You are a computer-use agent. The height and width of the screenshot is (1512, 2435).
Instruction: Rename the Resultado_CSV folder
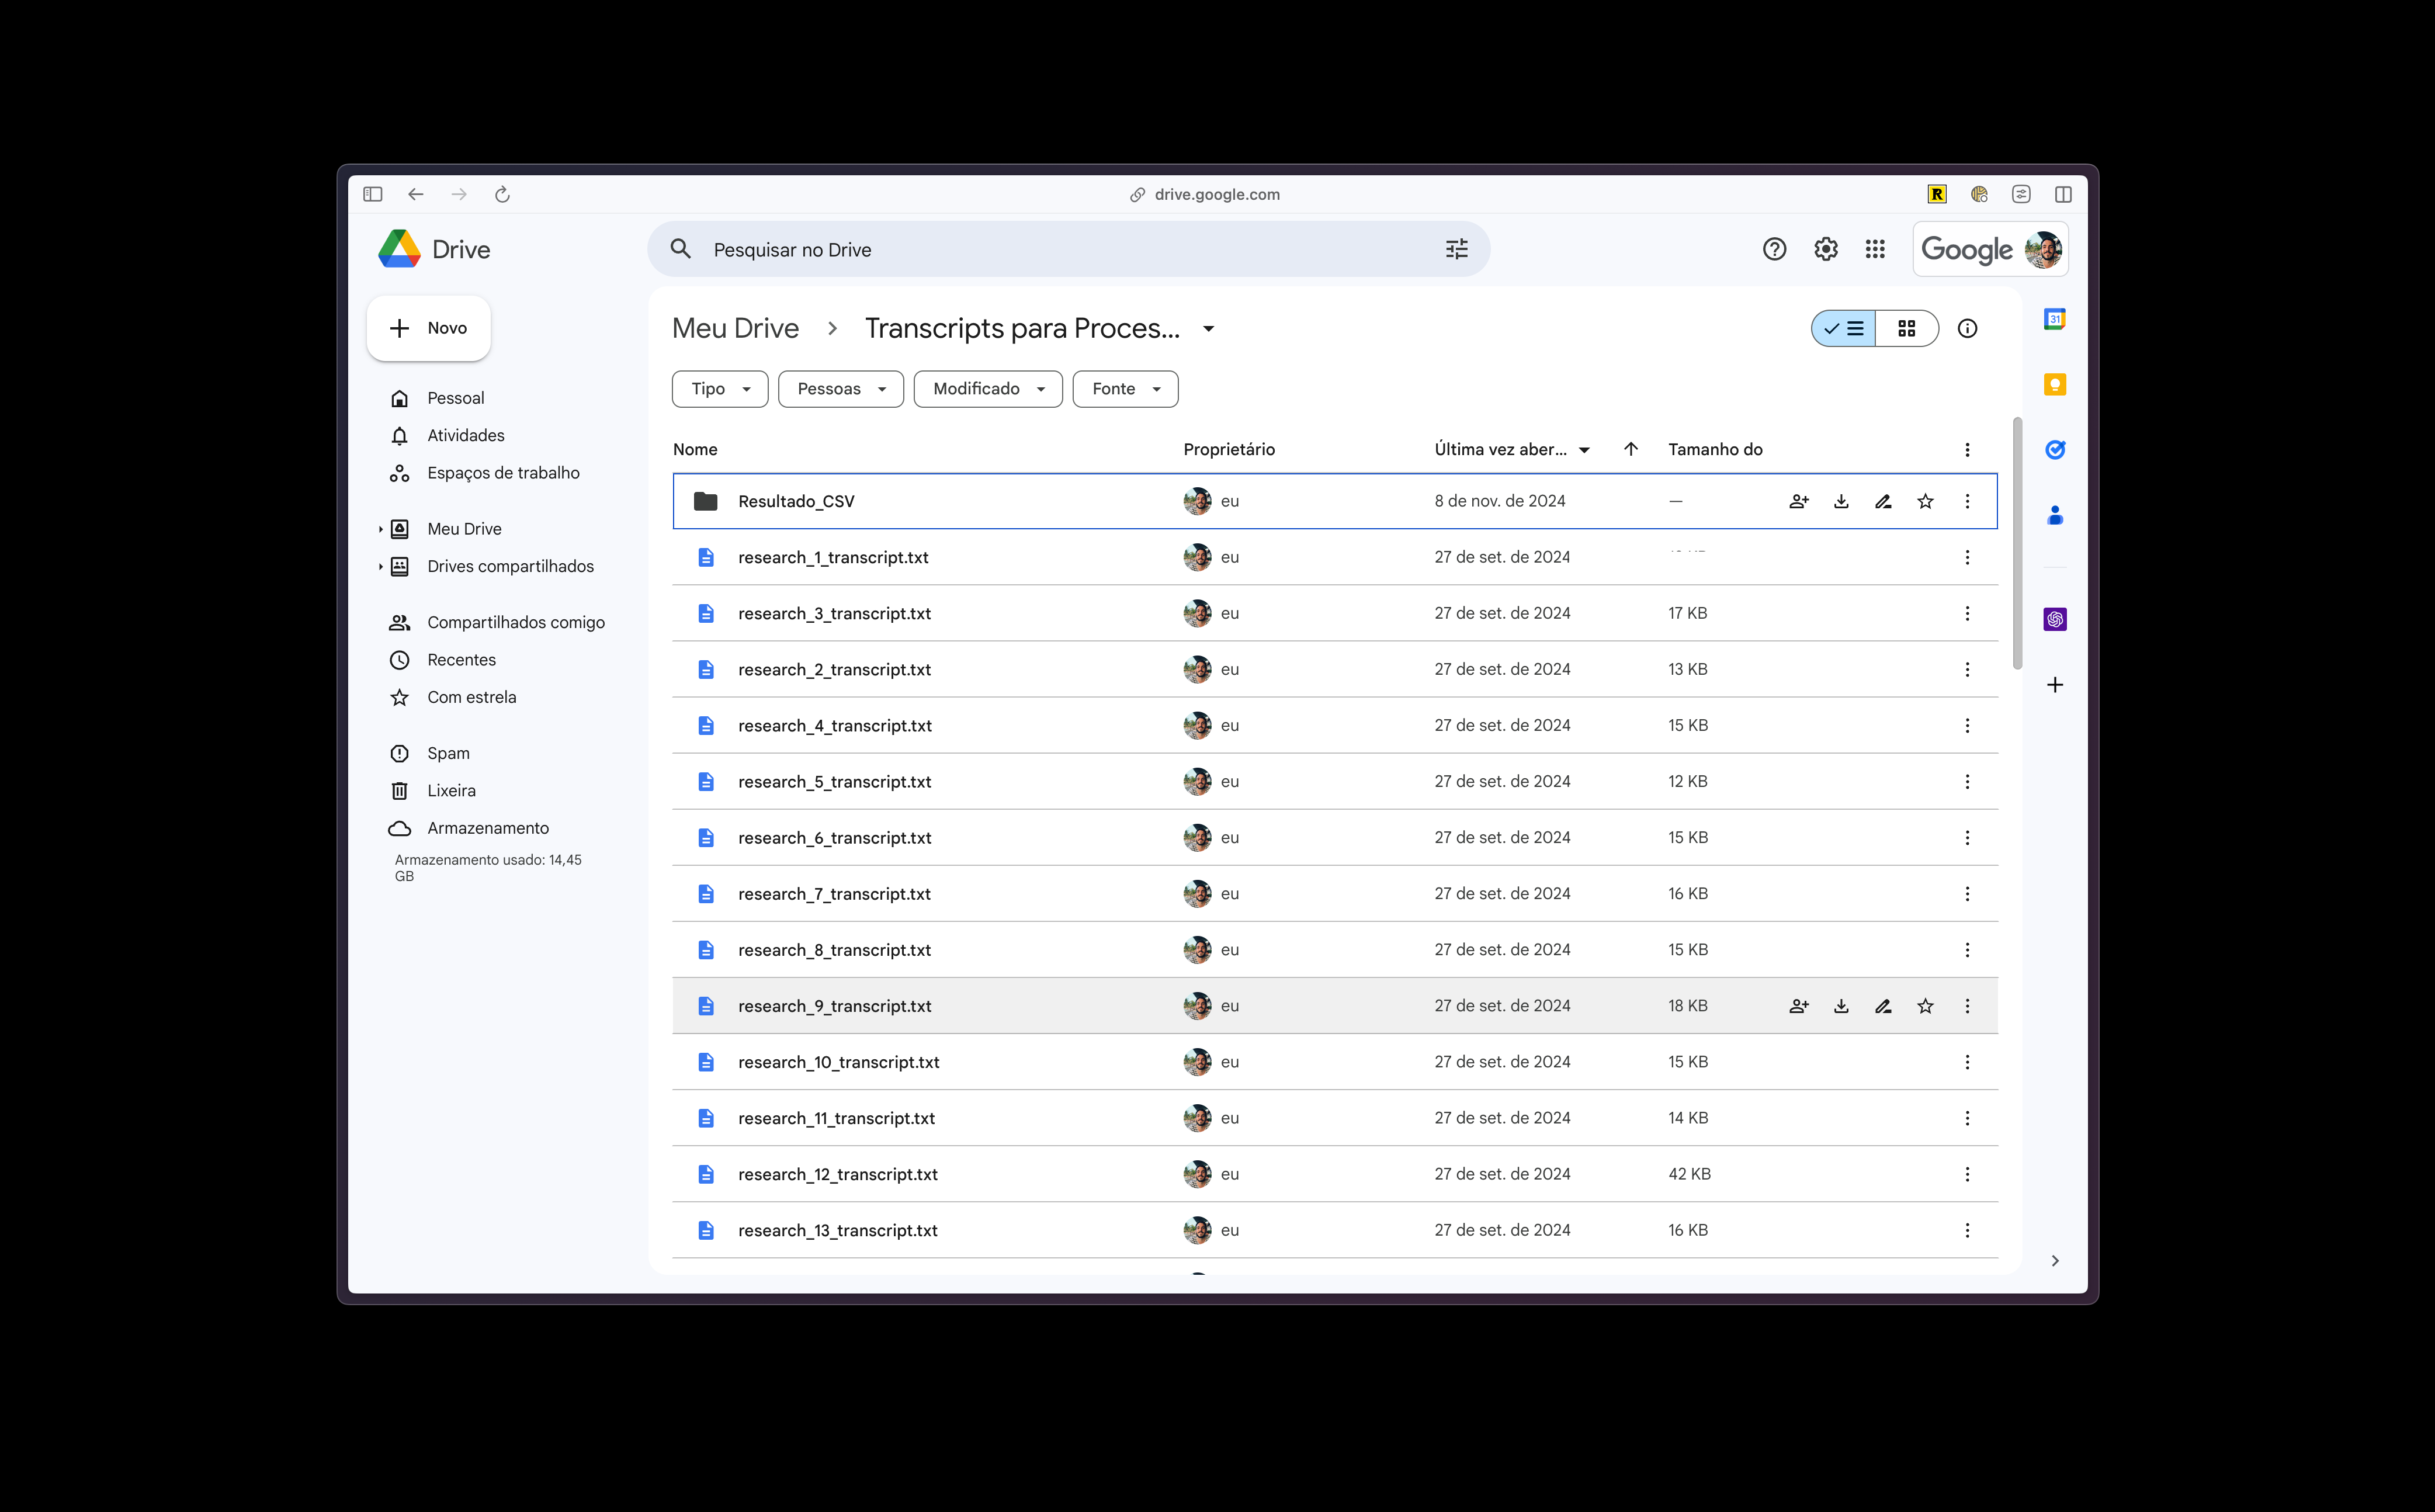[1883, 501]
